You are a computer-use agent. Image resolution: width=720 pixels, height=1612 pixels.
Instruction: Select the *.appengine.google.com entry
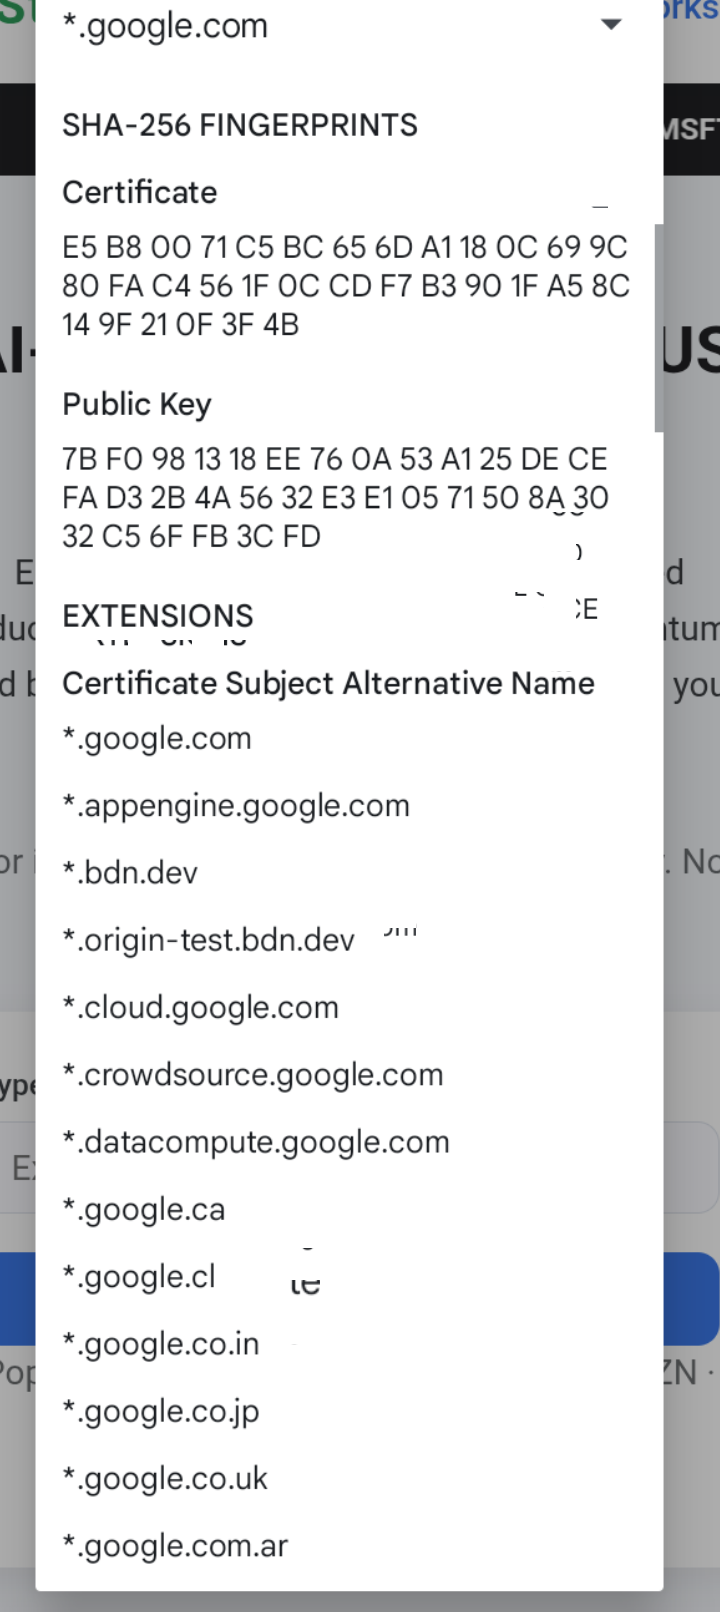236,806
